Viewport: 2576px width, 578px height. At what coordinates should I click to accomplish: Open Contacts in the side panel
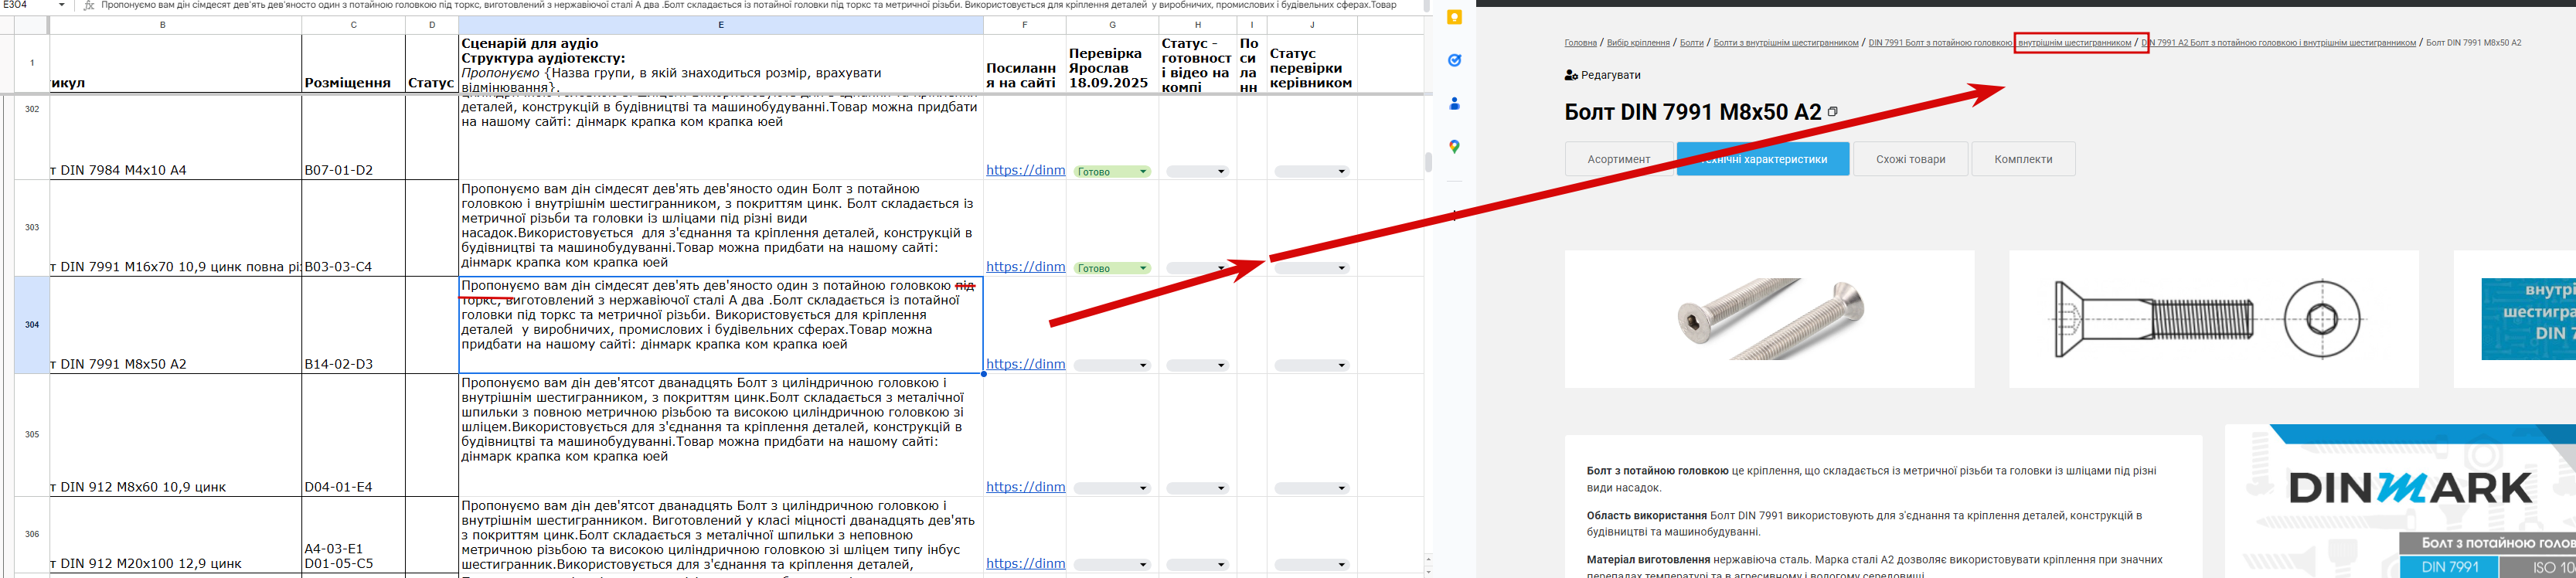[x=1454, y=103]
